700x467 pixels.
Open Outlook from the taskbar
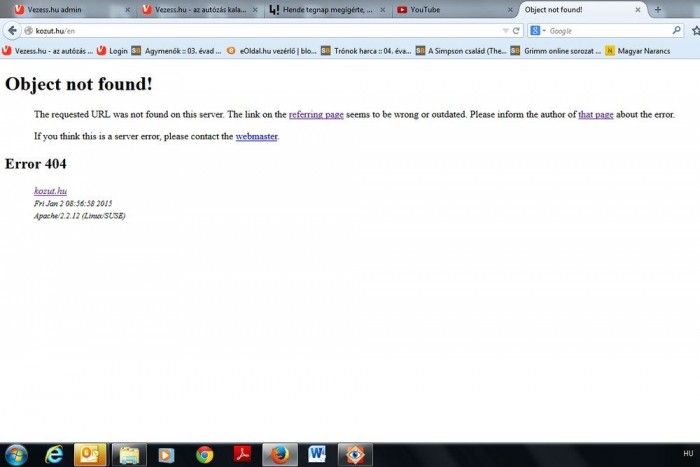[91, 454]
